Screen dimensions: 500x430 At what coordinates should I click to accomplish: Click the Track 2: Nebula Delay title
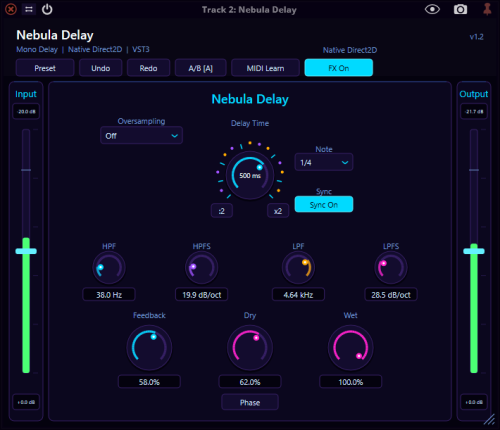click(249, 10)
